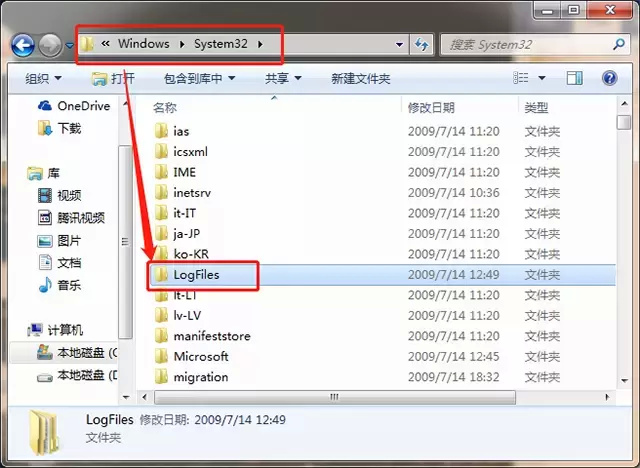This screenshot has width=640, height=468.
Task: Click the search magnifier icon
Action: coord(619,44)
